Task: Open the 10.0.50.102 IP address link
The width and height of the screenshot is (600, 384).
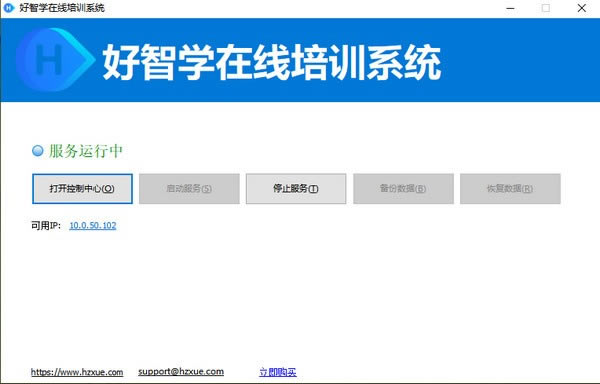Action: 93,225
